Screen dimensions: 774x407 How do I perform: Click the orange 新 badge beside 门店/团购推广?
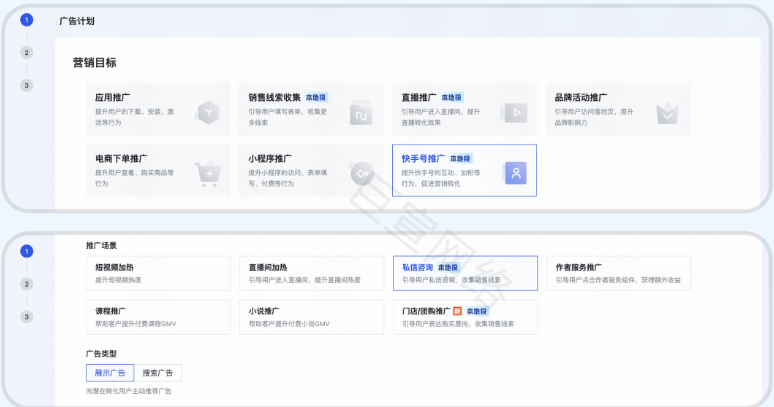coord(457,311)
